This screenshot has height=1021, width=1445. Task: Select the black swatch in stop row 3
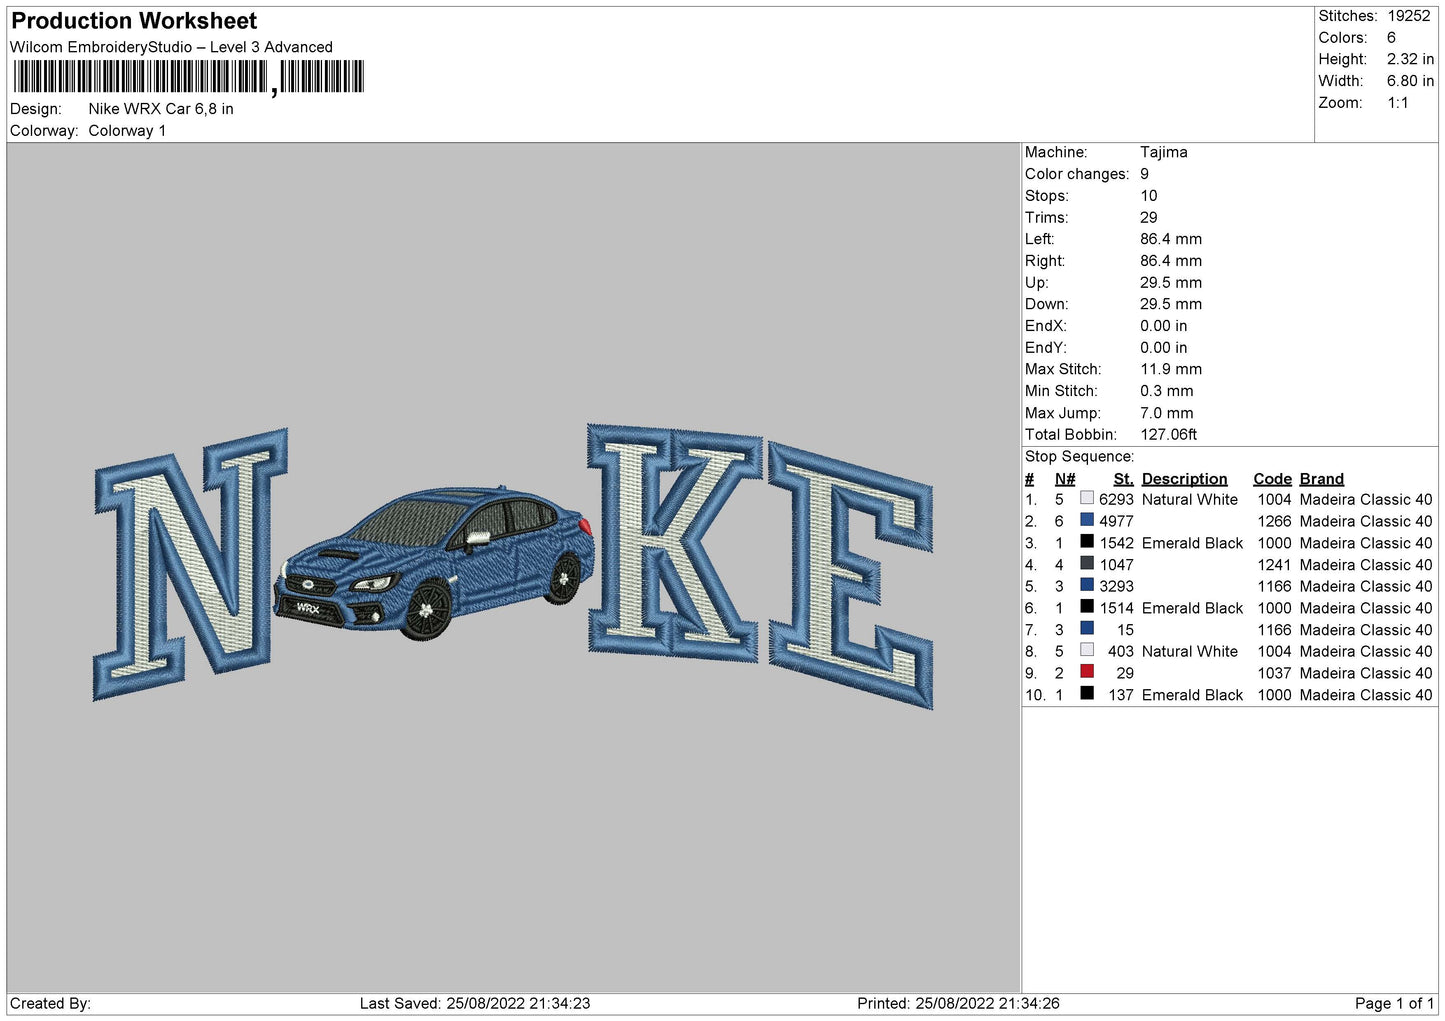(x=1087, y=542)
